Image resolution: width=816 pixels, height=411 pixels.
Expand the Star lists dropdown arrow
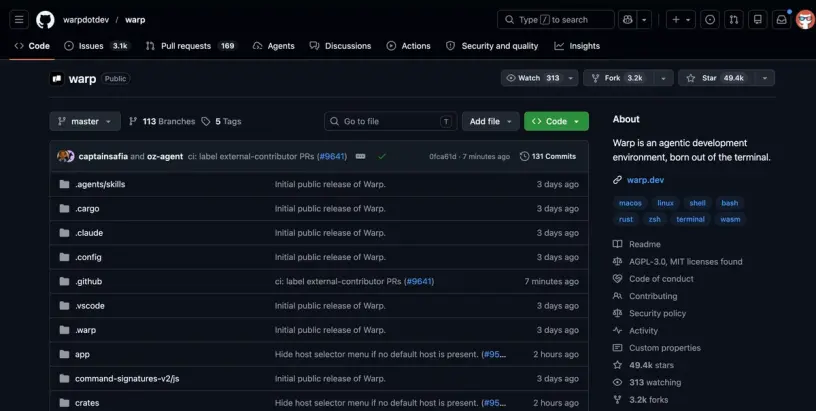[765, 78]
